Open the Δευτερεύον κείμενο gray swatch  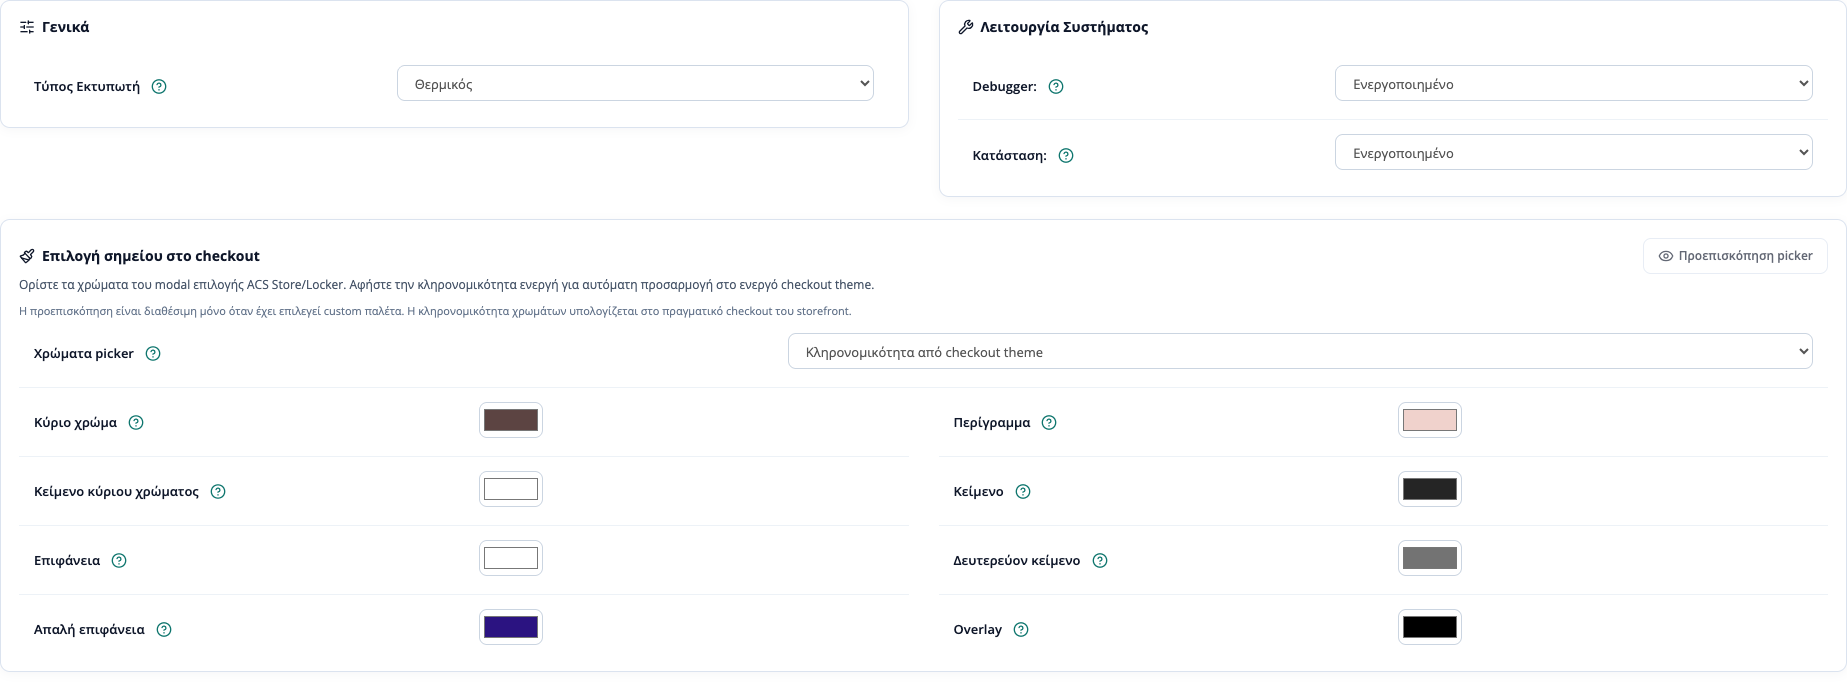1430,558
